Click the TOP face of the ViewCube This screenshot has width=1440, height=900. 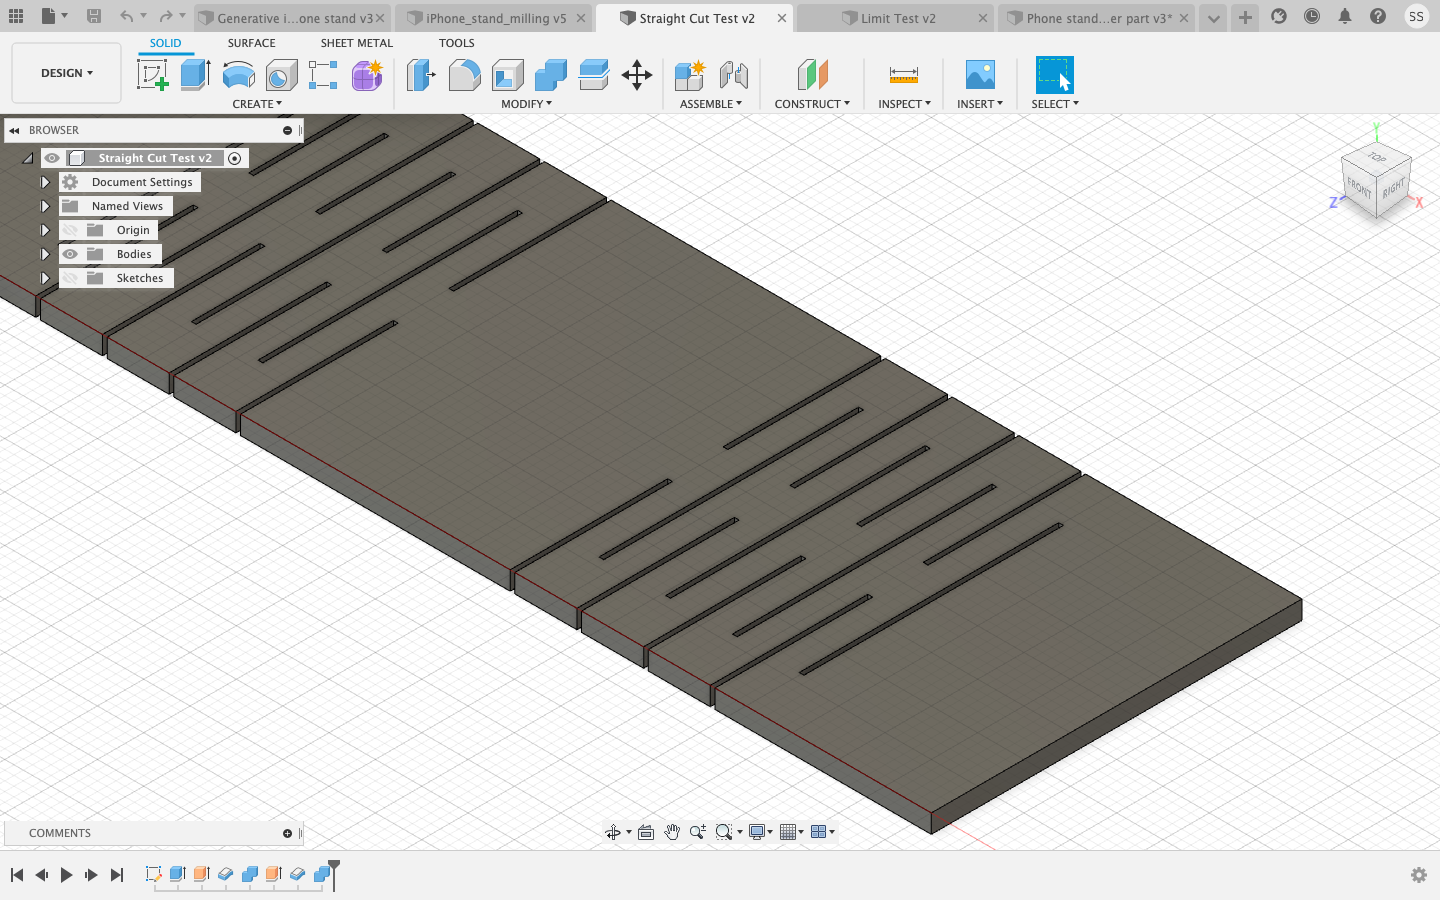tap(1377, 158)
